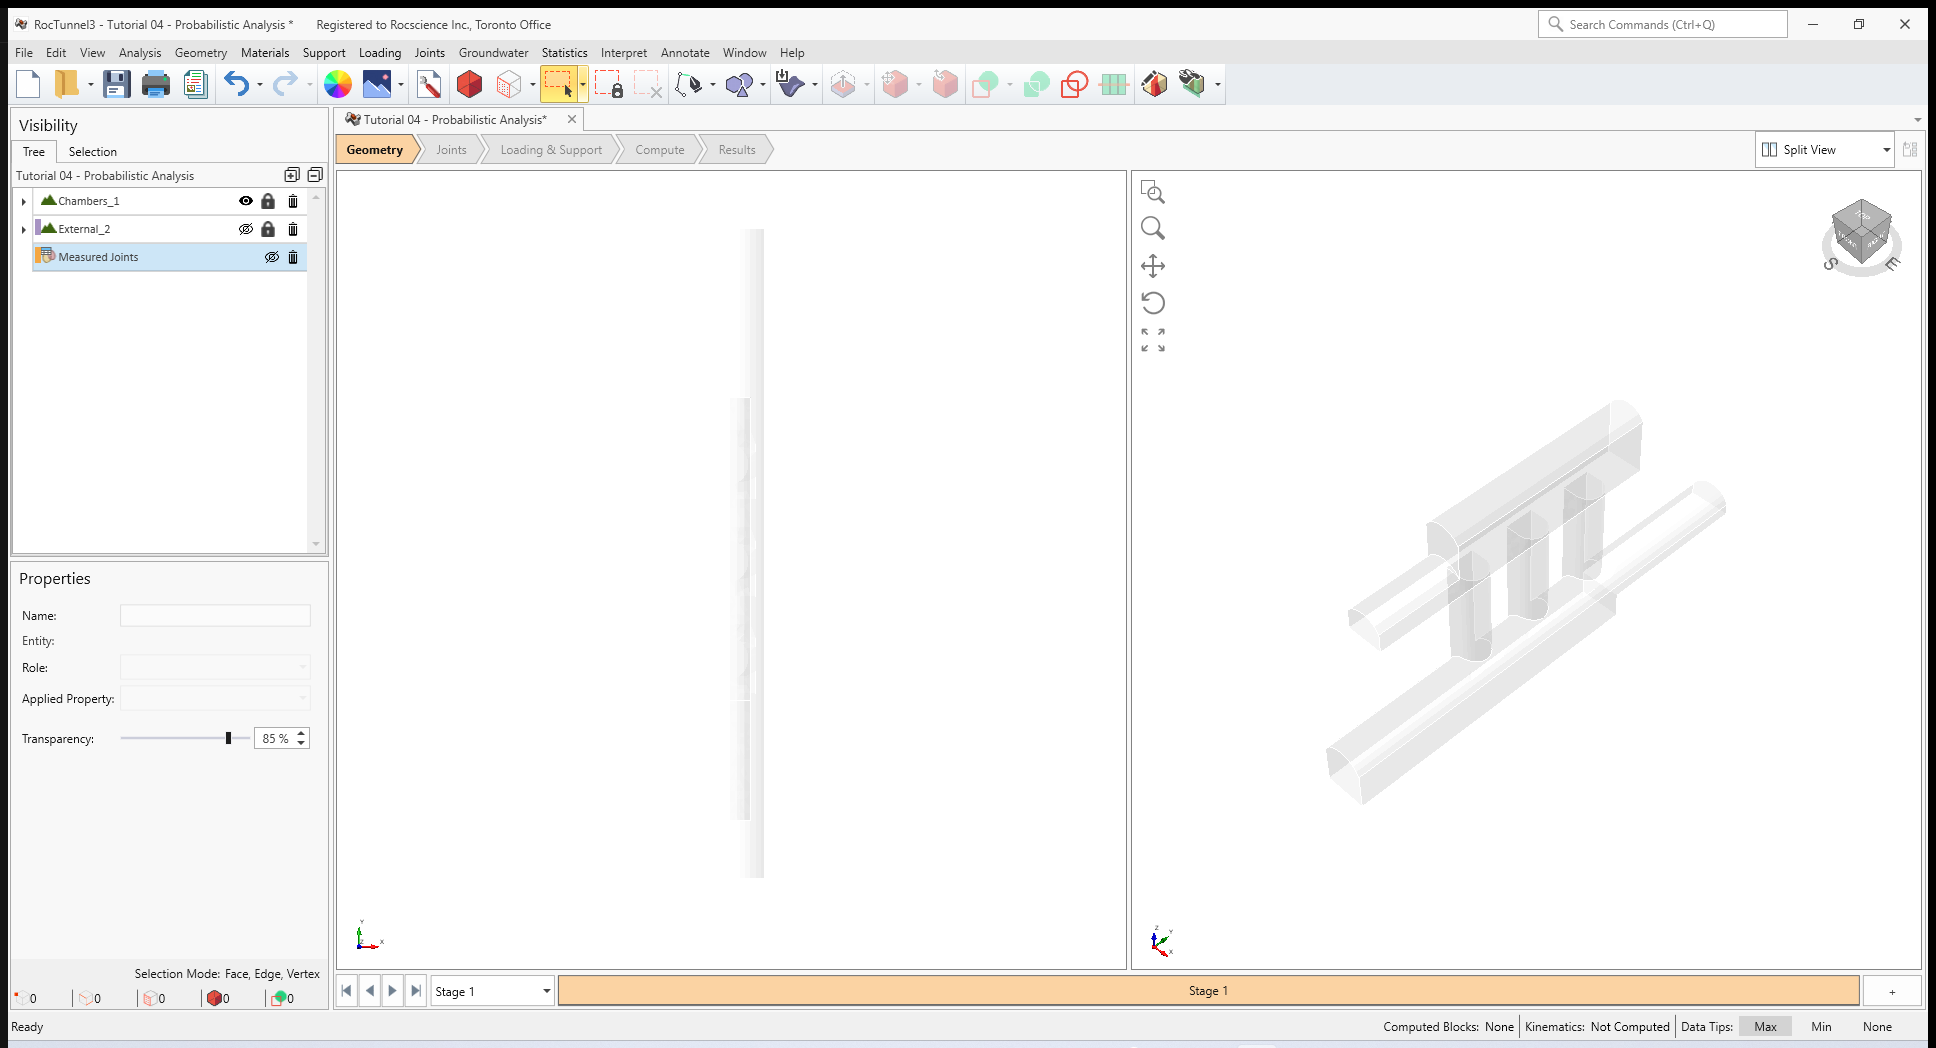Open the polyline pen tool dropdown arrow
This screenshot has height=1048, width=1936.
[x=712, y=85]
